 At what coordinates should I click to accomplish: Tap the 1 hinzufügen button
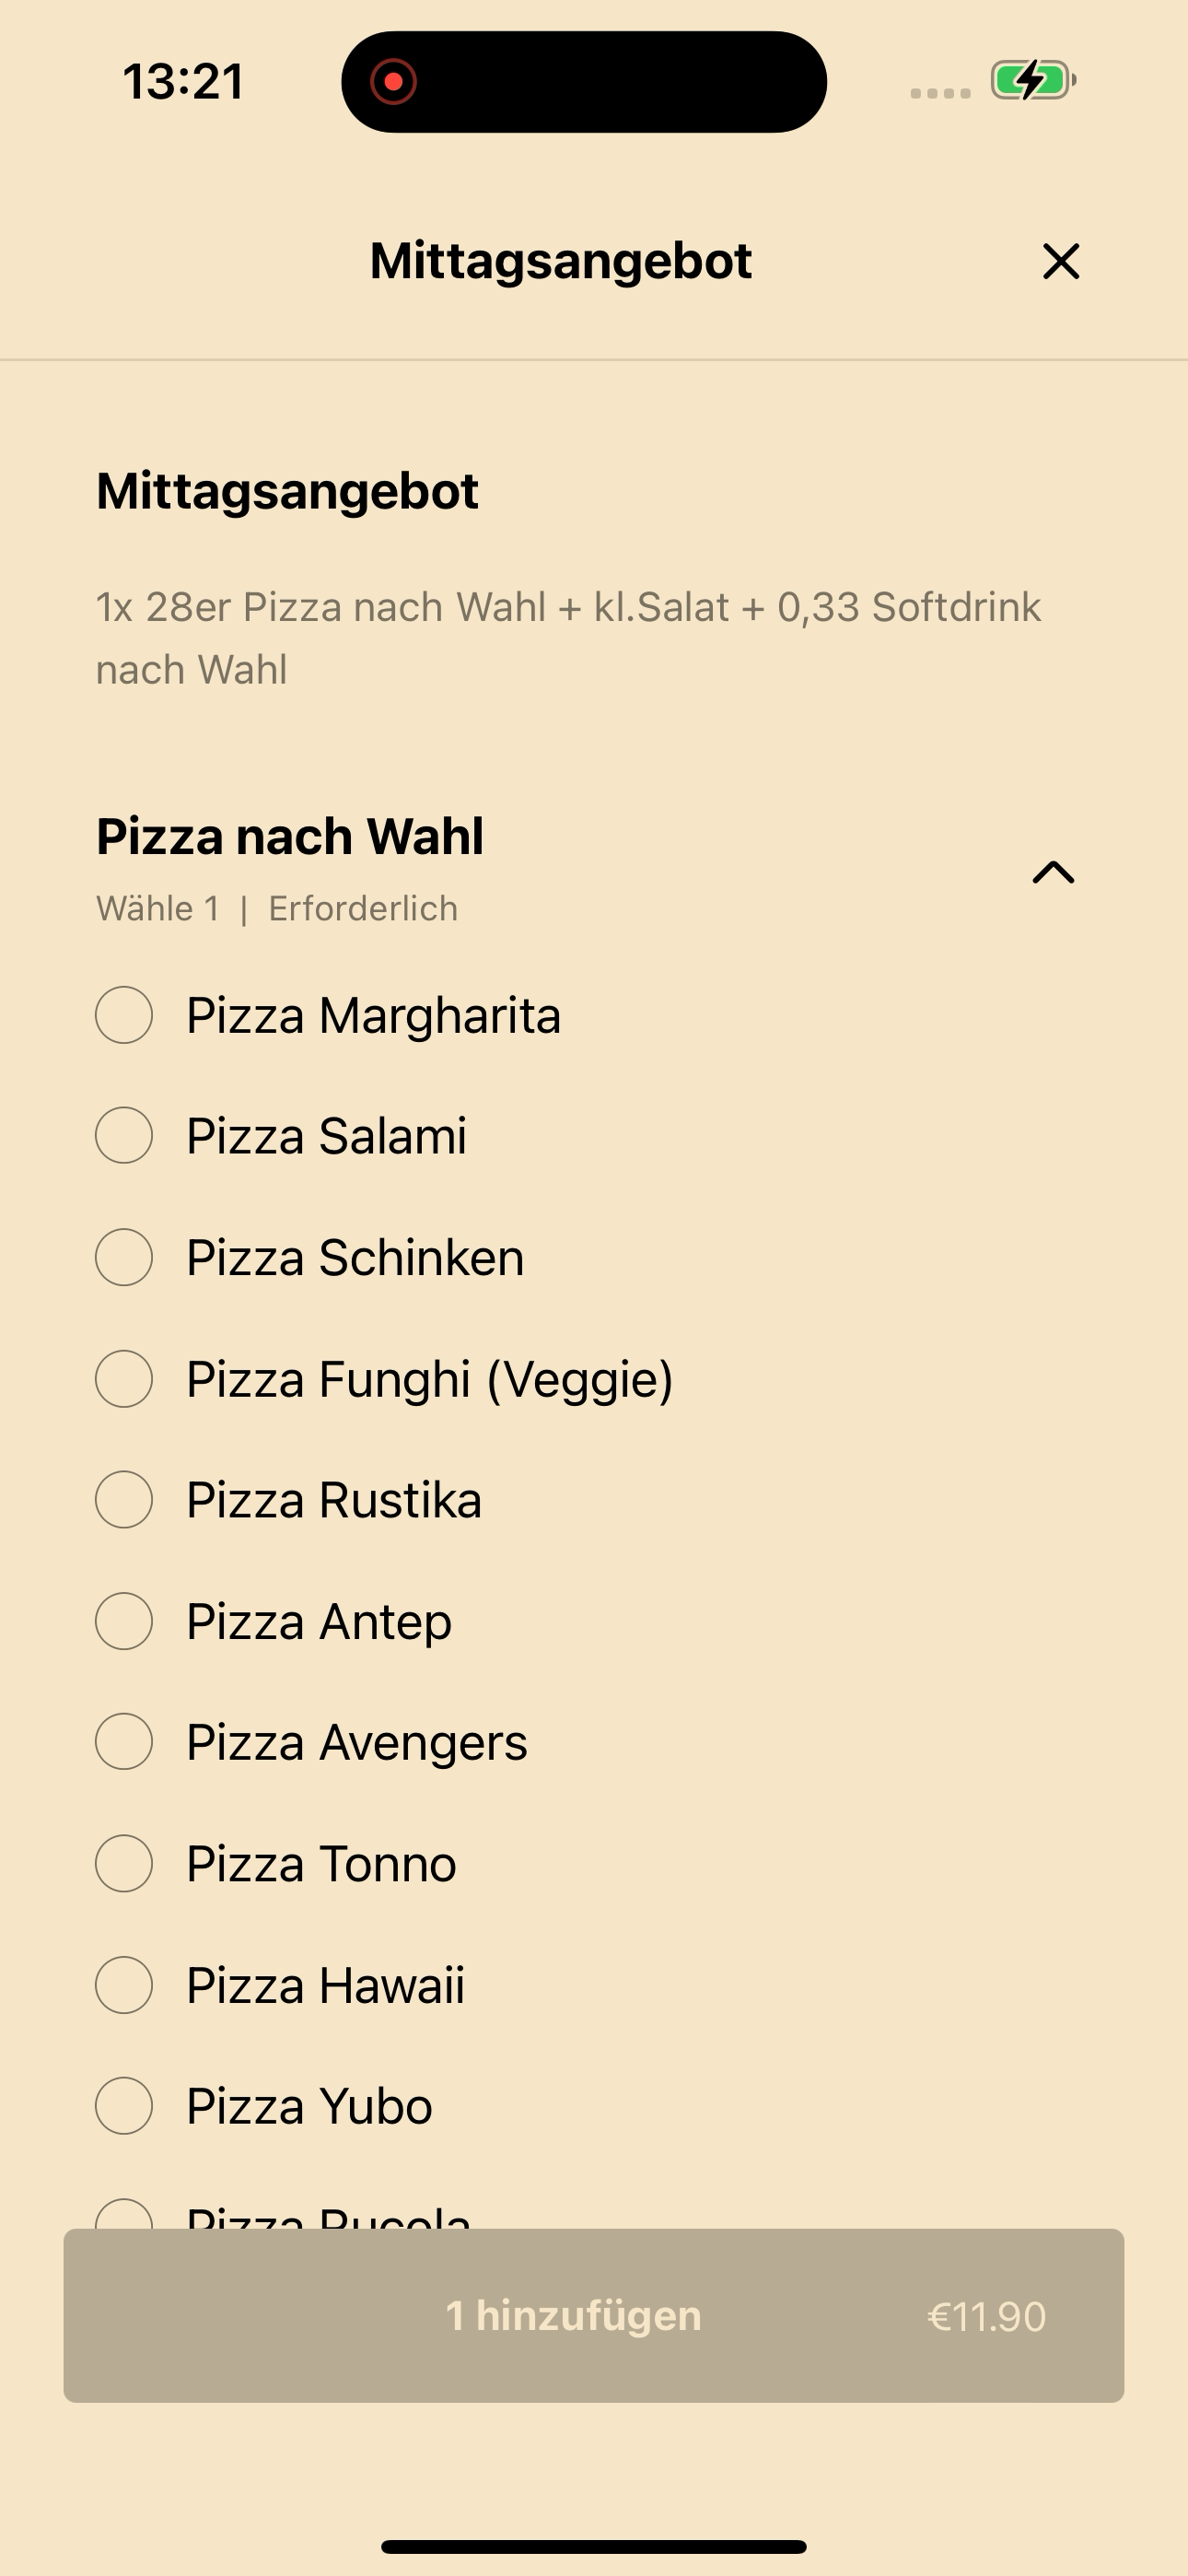594,2315
